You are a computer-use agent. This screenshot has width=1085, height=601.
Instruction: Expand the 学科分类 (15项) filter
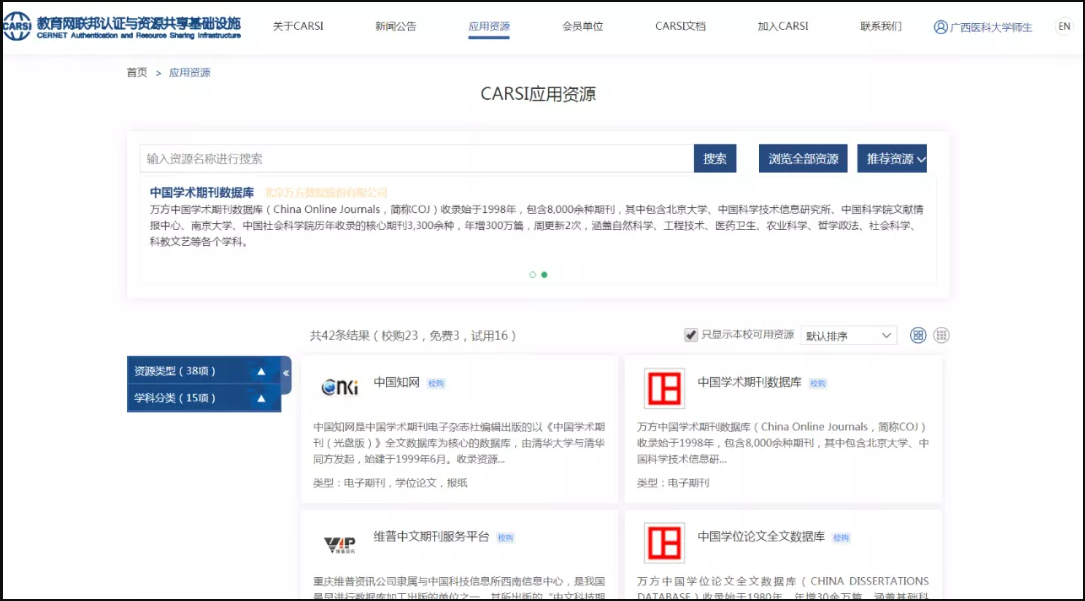click(x=203, y=398)
